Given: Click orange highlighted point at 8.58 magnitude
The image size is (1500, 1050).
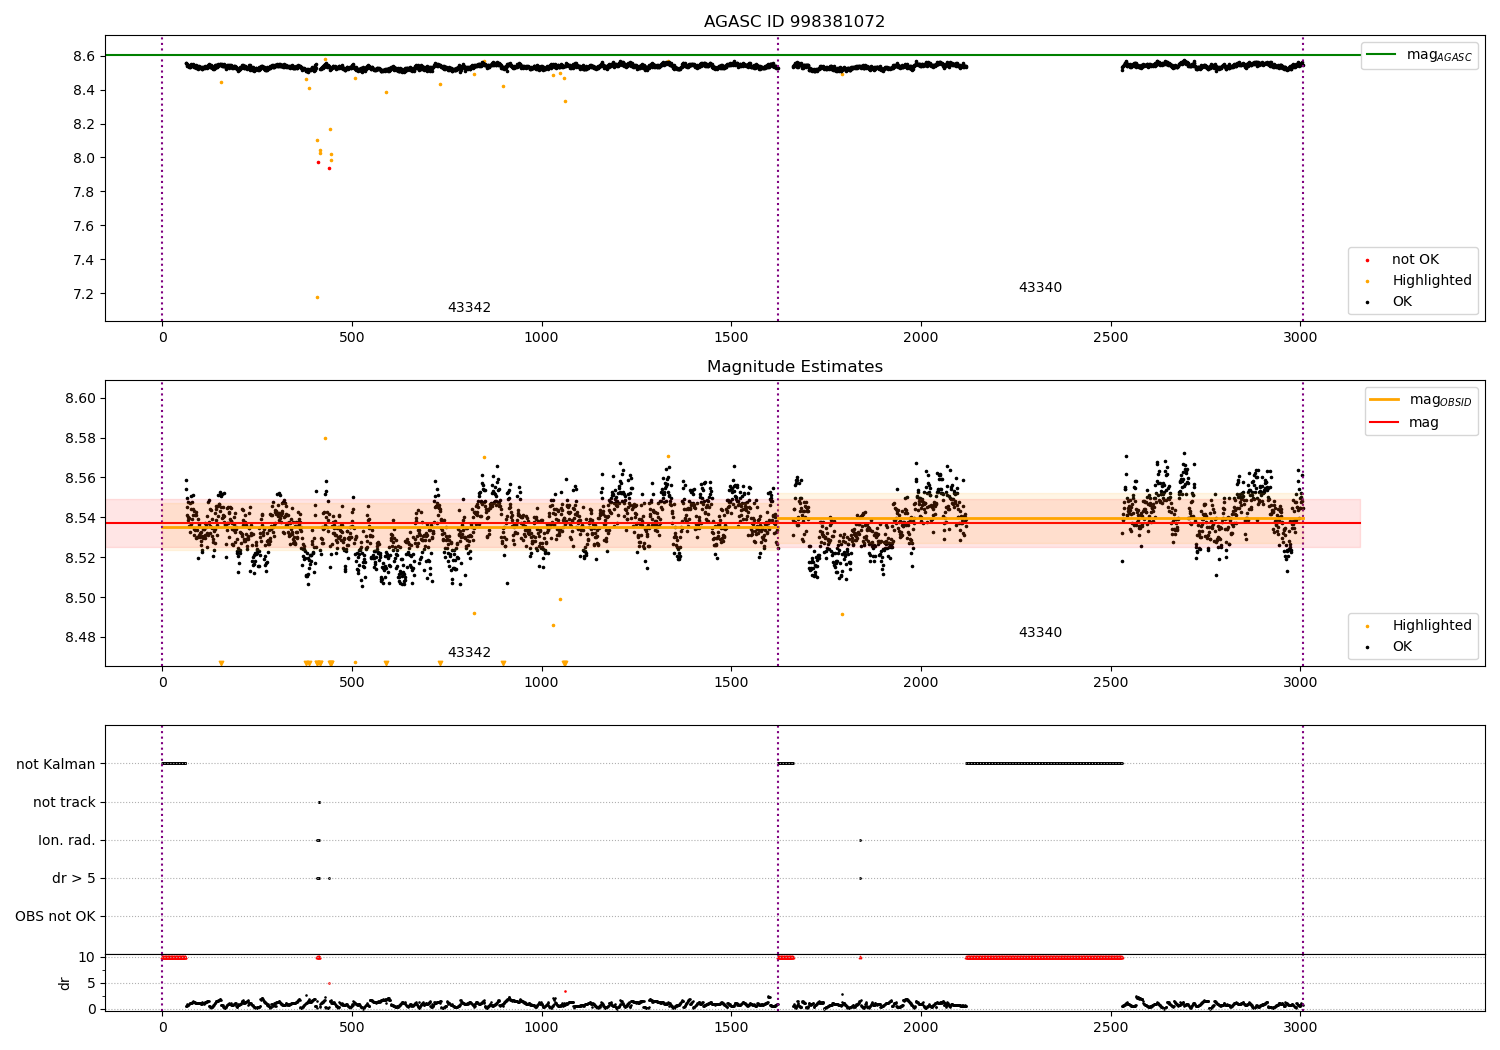Looking at the screenshot, I should point(325,438).
